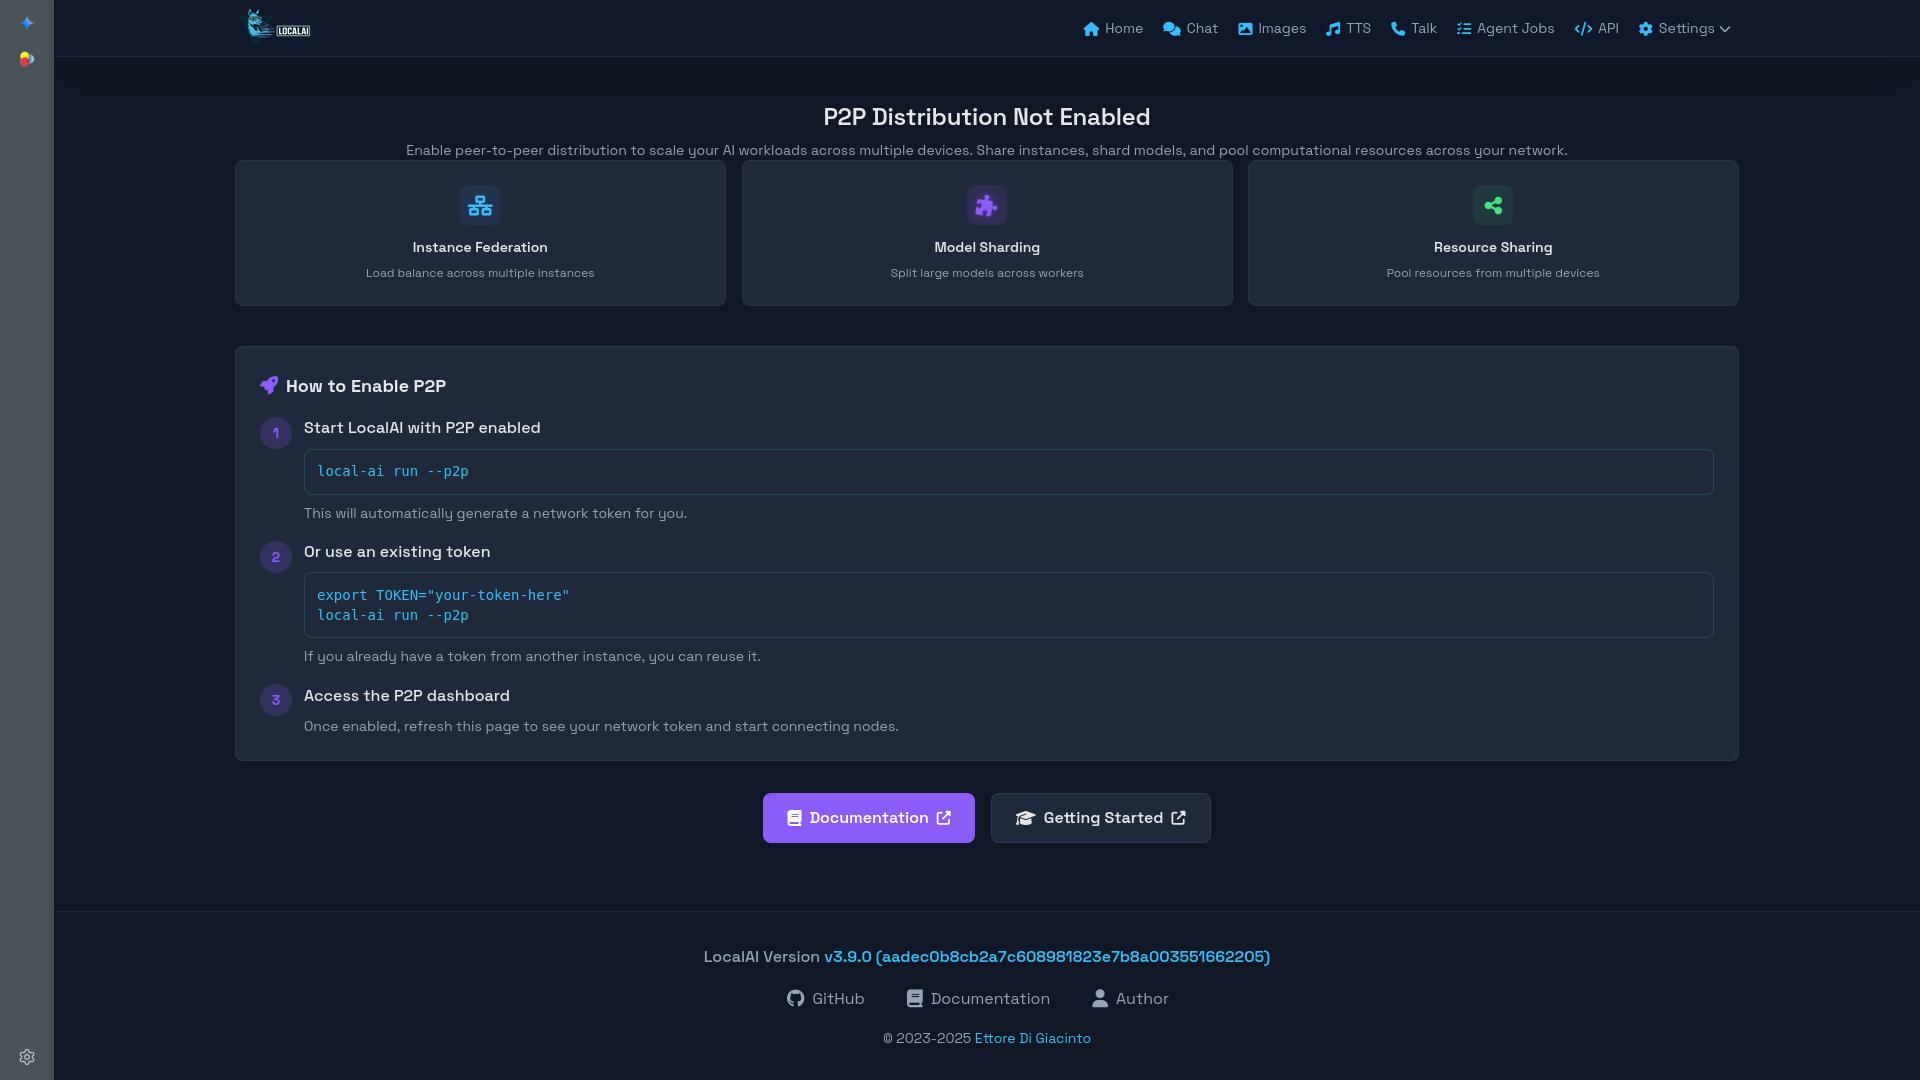
Task: Click the person icon beside Author
Action: [x=1100, y=998]
